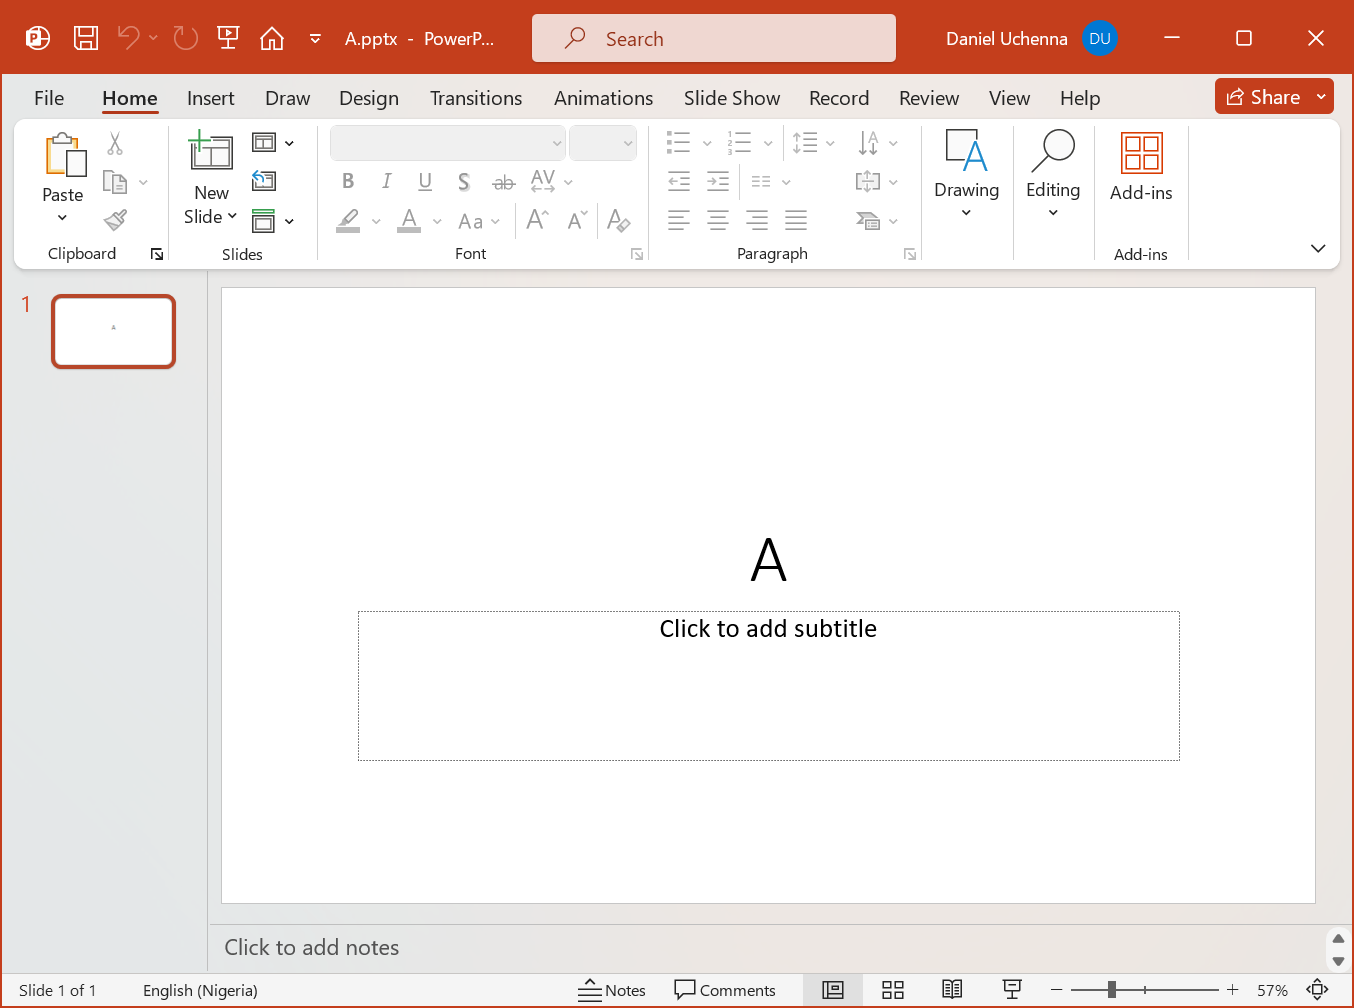1354x1008 pixels.
Task: Toggle the Comments pane
Action: 725,990
